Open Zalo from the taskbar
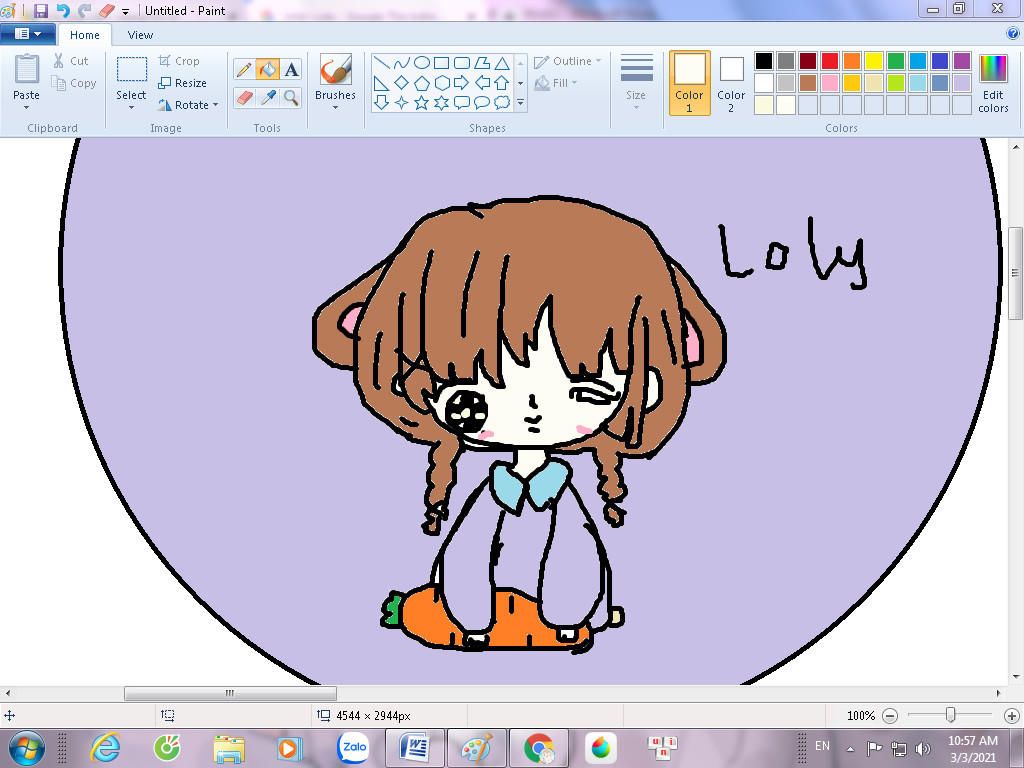Image resolution: width=1024 pixels, height=768 pixels. (353, 748)
